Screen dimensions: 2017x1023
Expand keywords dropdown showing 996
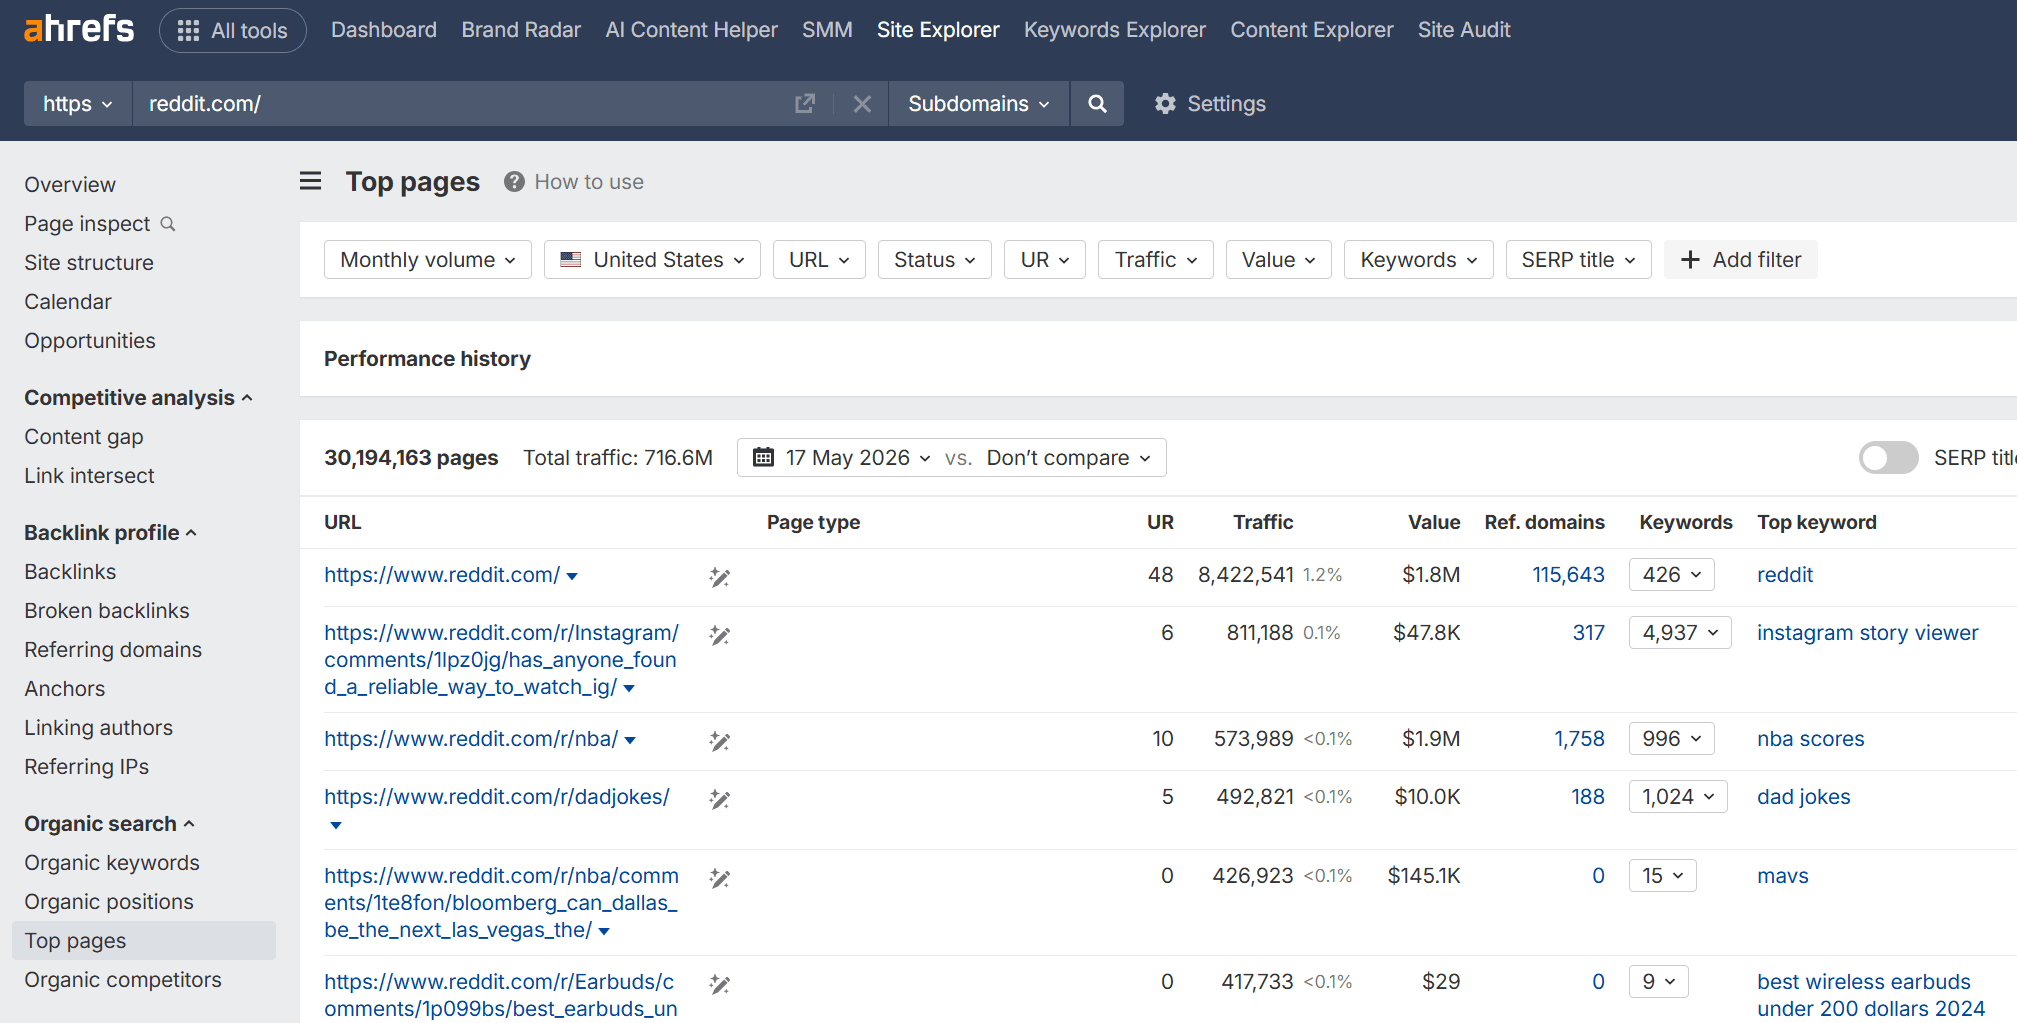coord(1672,739)
